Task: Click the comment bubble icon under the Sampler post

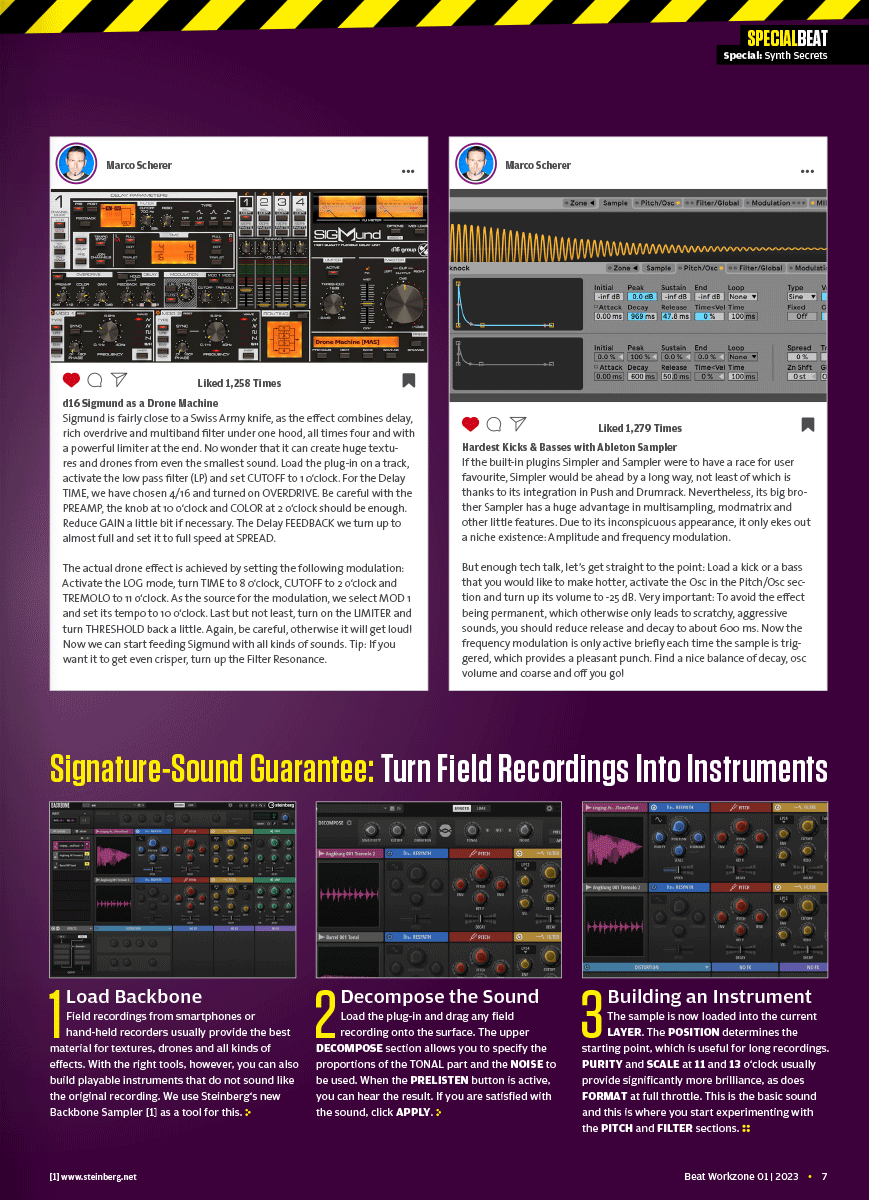Action: pos(494,424)
